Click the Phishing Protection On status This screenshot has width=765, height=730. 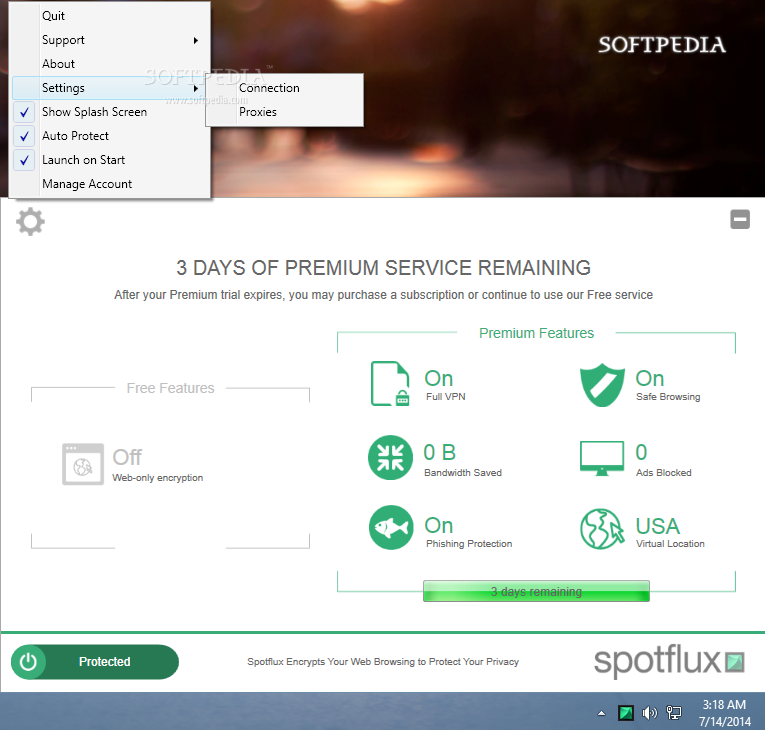(x=439, y=526)
